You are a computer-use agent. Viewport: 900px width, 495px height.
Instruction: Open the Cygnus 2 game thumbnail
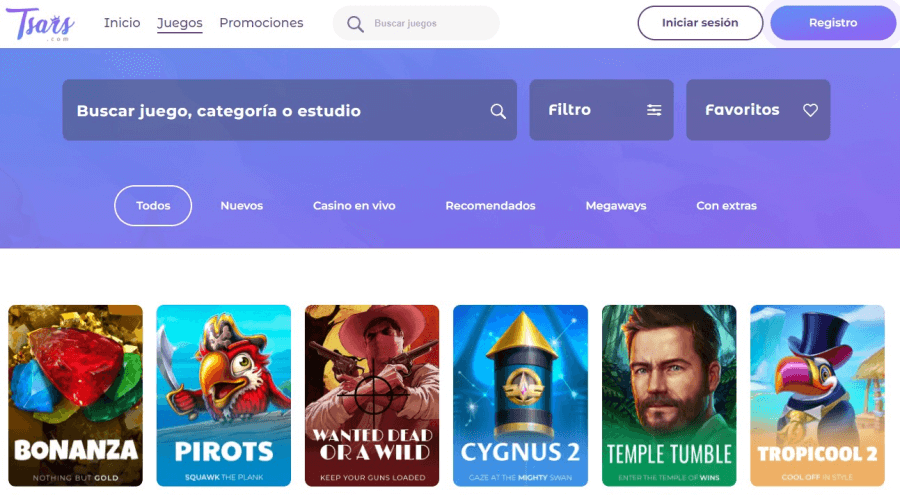[x=521, y=396]
